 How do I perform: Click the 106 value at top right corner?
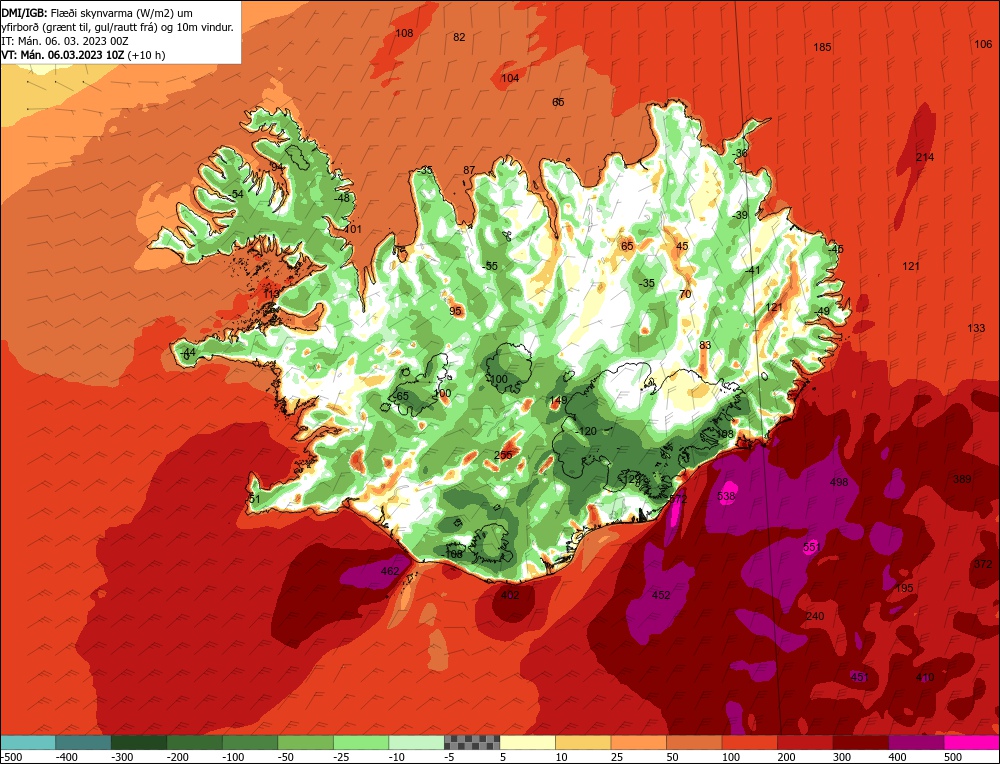tap(983, 44)
